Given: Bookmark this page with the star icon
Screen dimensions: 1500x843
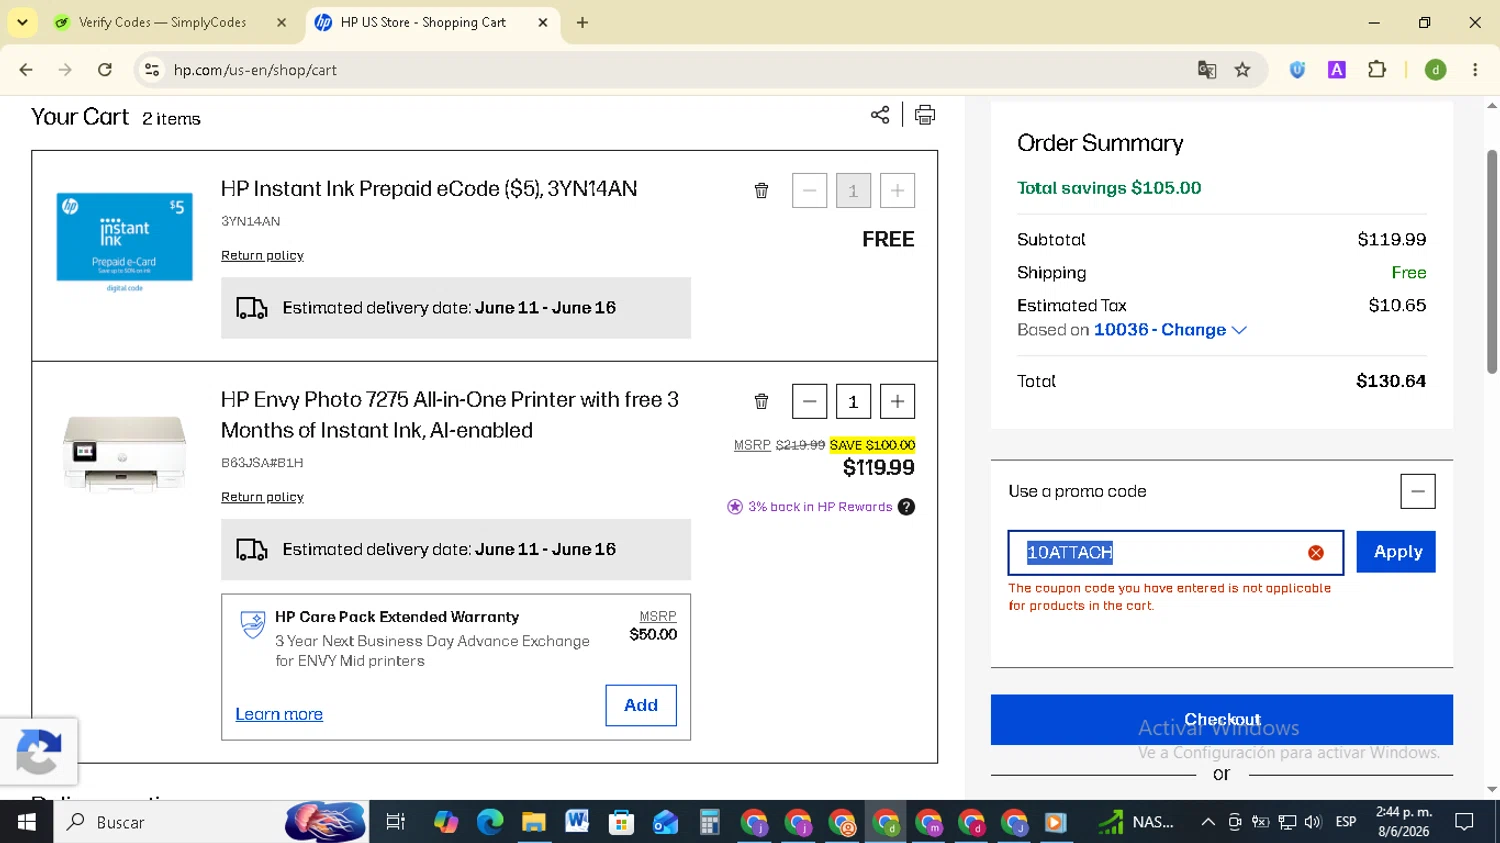Looking at the screenshot, I should (x=1242, y=69).
